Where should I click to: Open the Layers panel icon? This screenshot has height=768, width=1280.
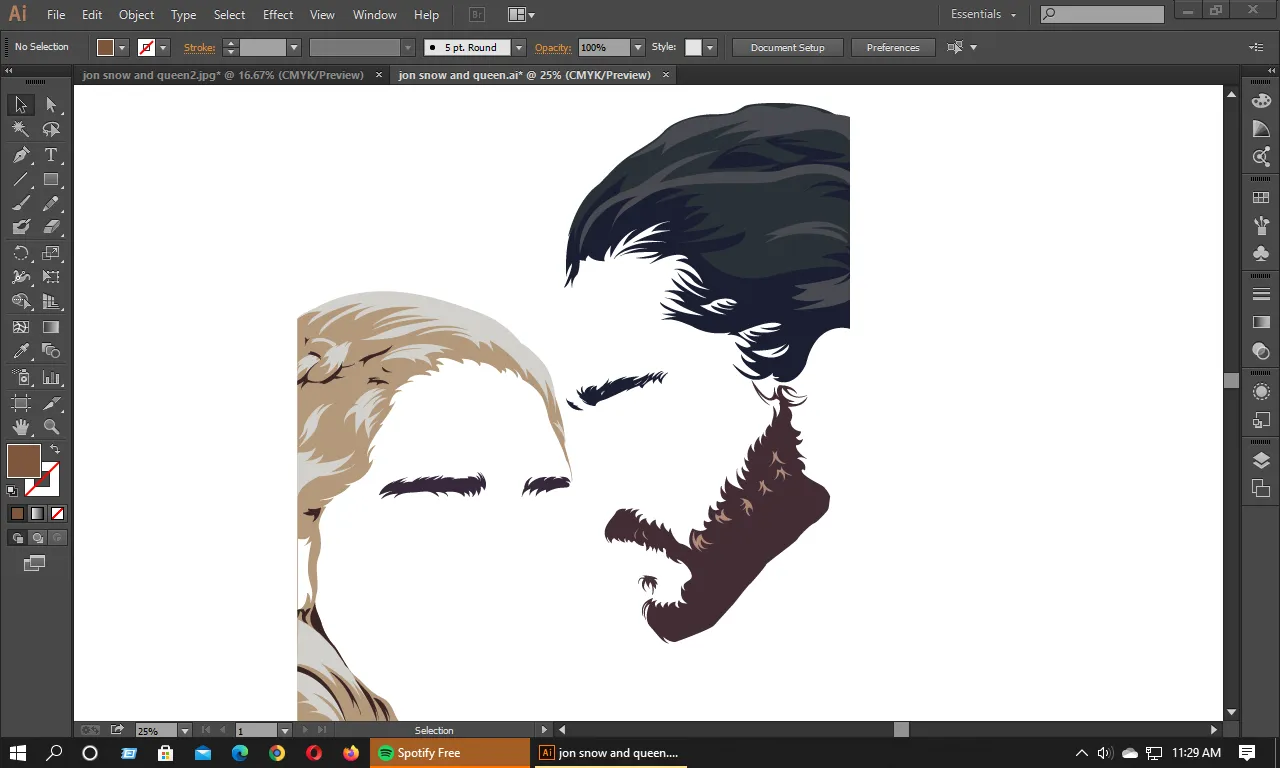pyautogui.click(x=1261, y=460)
